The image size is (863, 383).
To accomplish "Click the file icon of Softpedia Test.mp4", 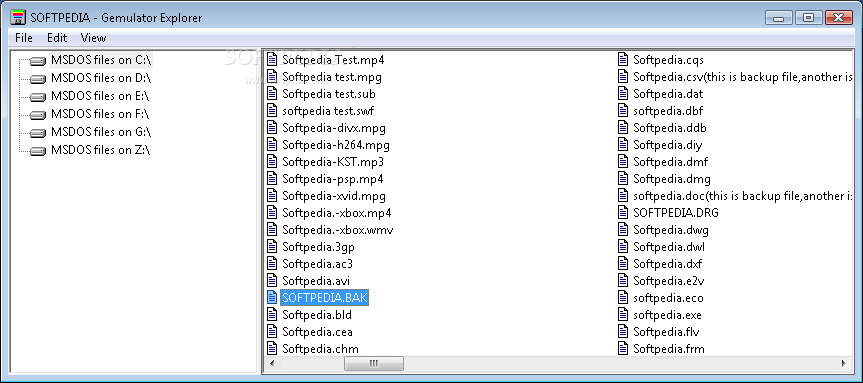I will (x=272, y=59).
